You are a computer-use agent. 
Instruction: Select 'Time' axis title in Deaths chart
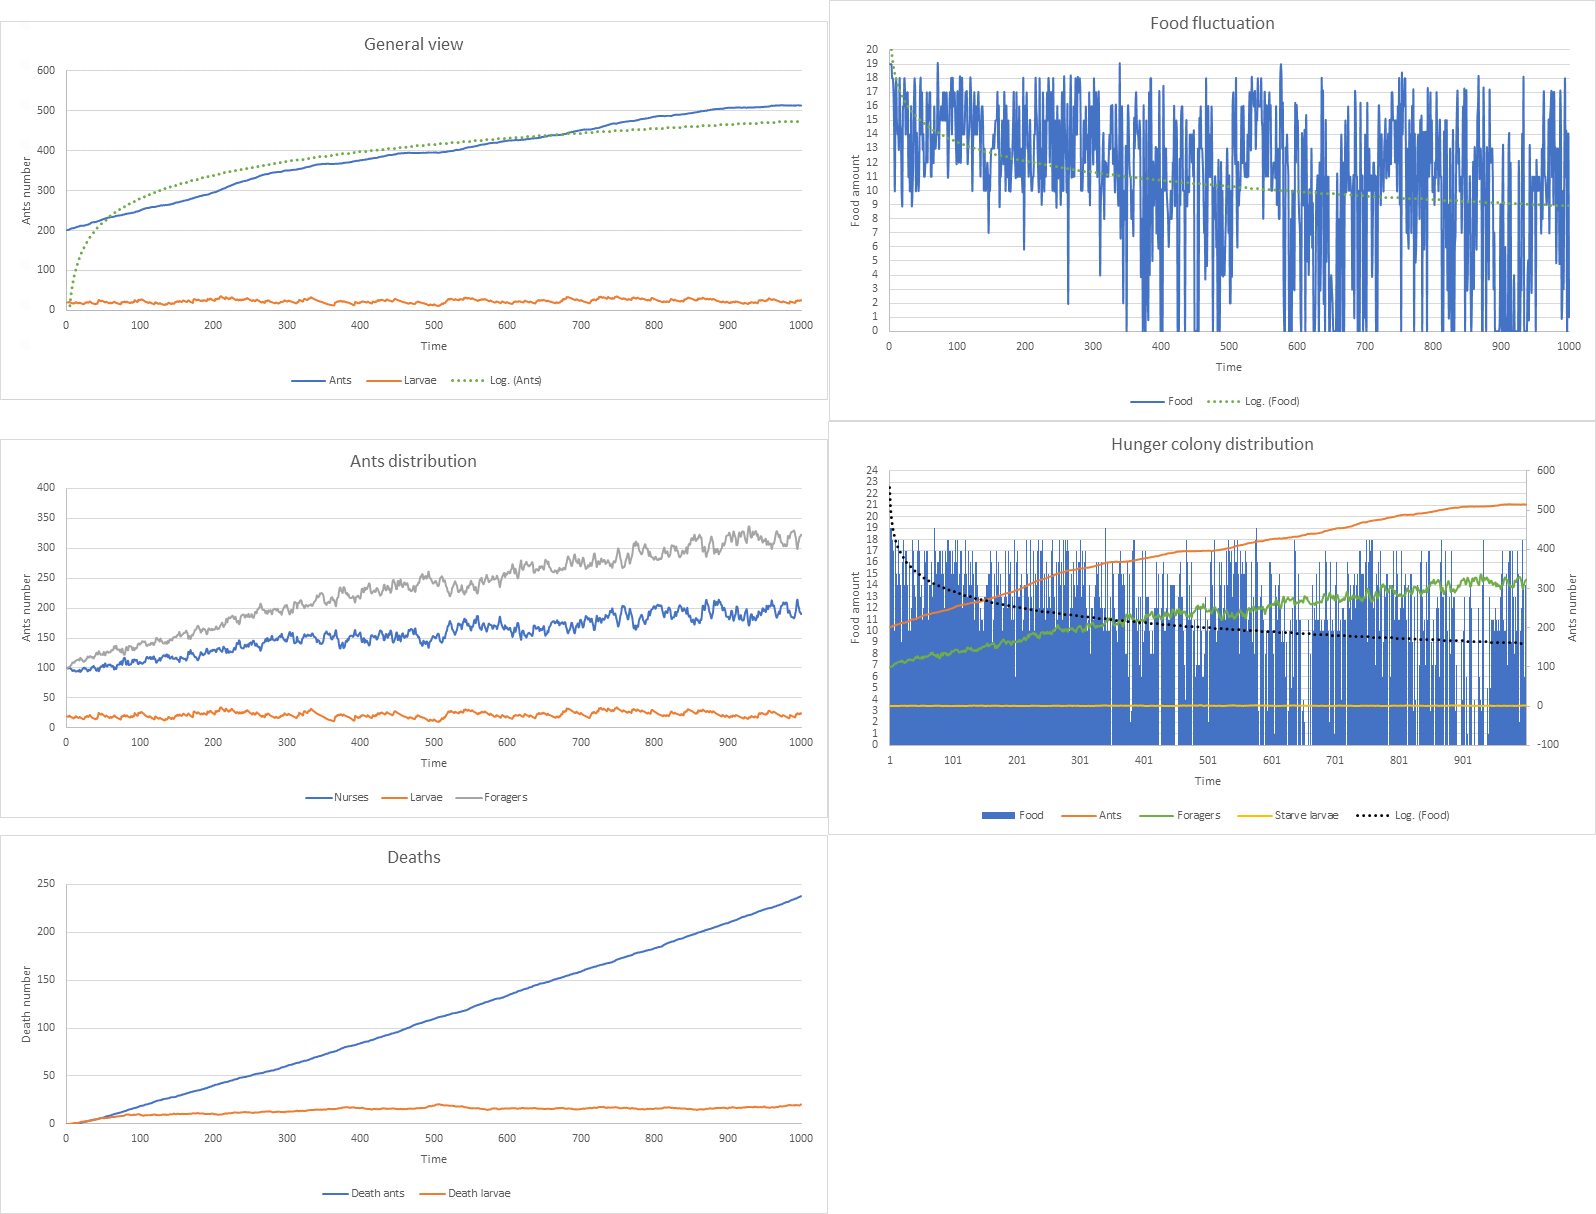(x=434, y=1159)
